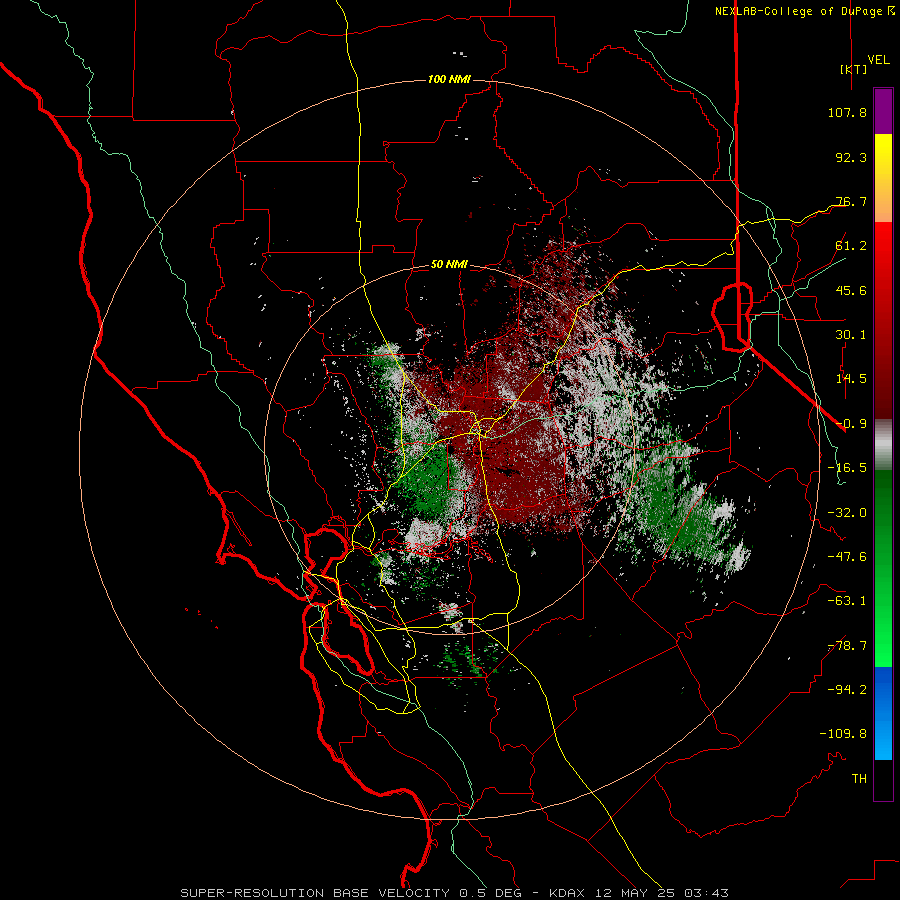Click the -109.8 legend value
This screenshot has width=900, height=900.
click(843, 734)
